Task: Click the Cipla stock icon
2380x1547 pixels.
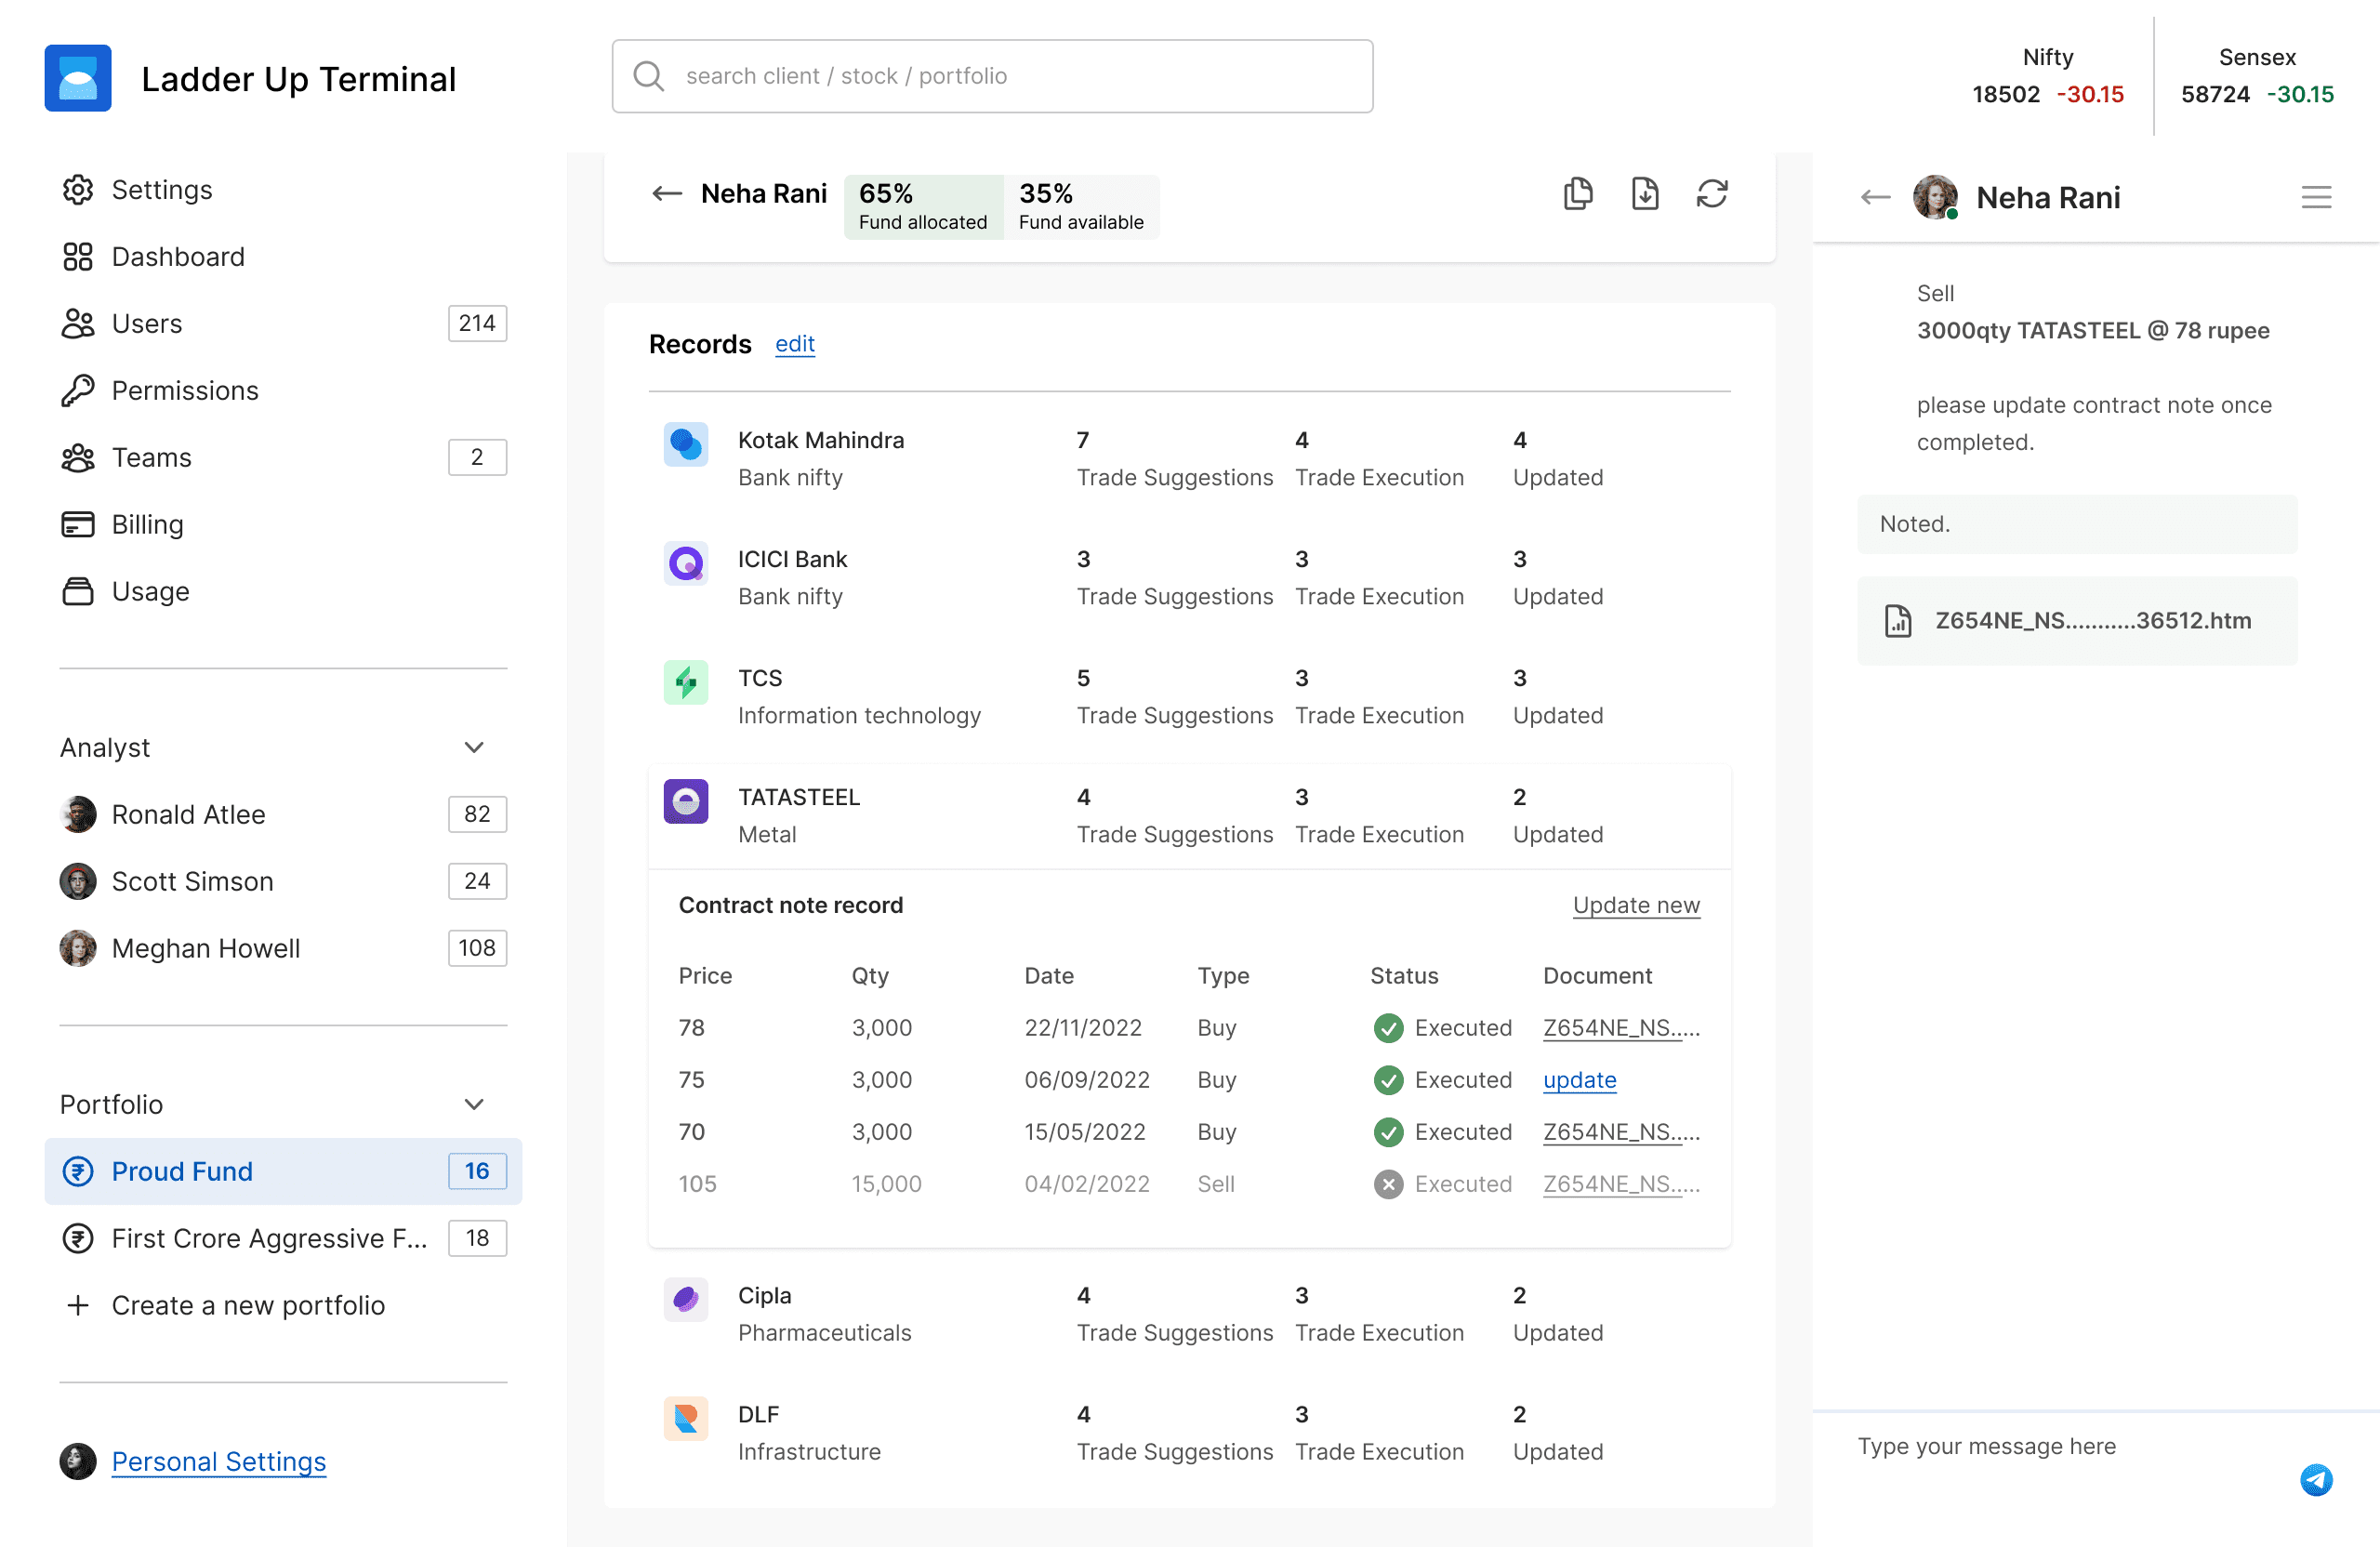Action: click(x=686, y=1299)
